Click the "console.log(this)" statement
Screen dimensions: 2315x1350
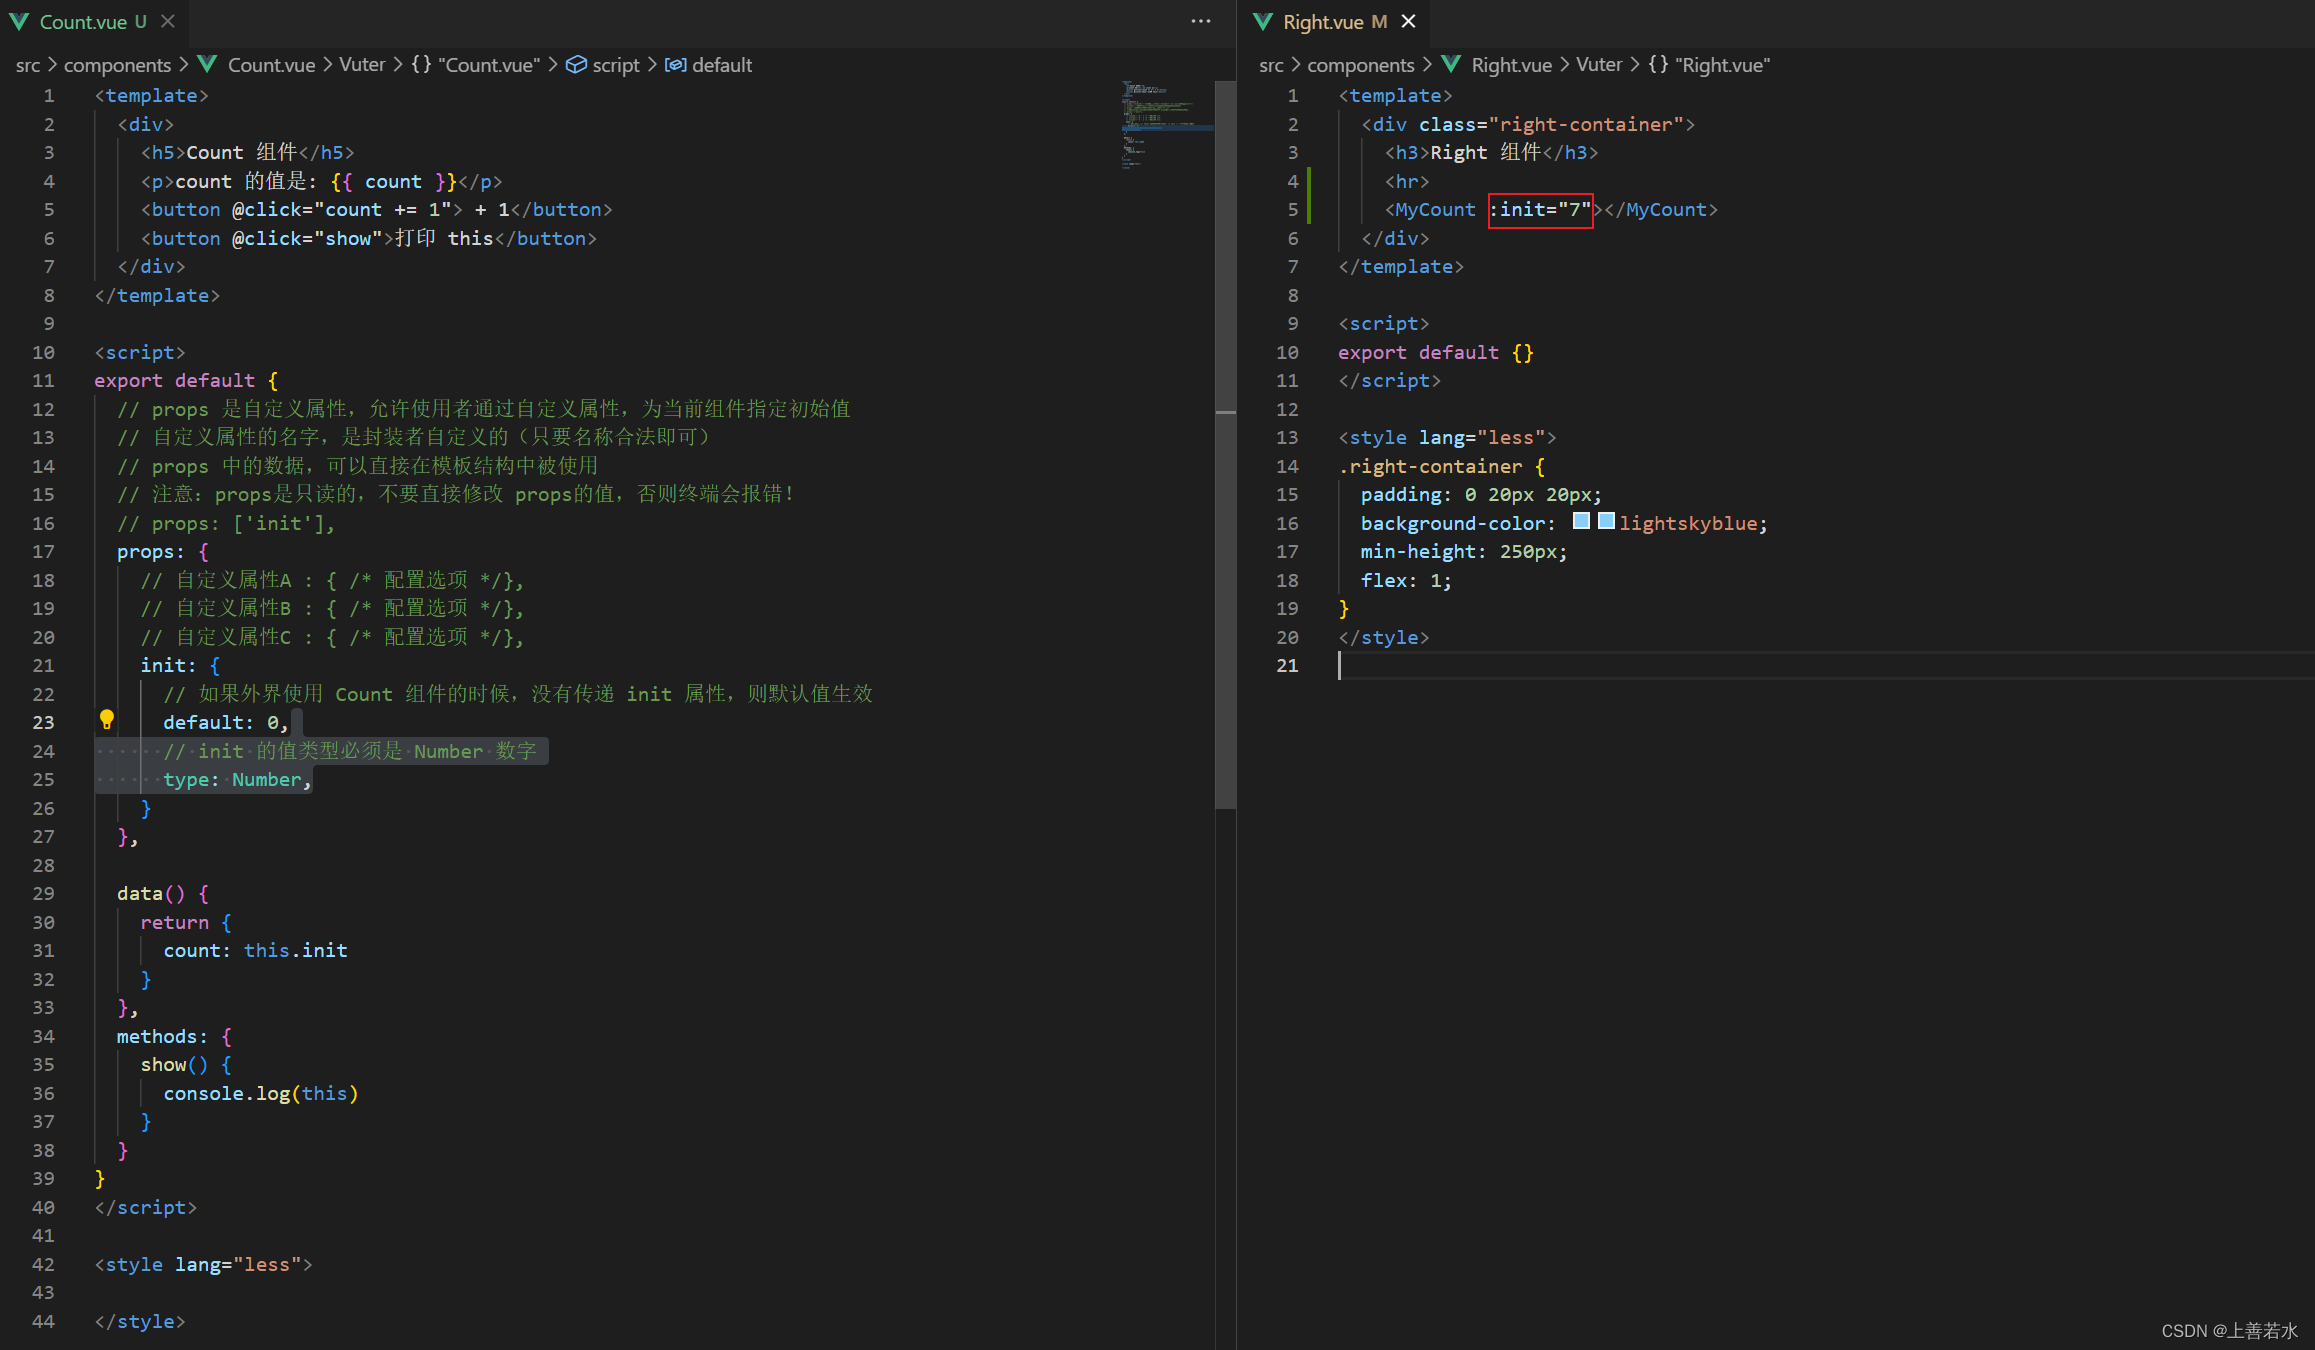(x=261, y=1093)
